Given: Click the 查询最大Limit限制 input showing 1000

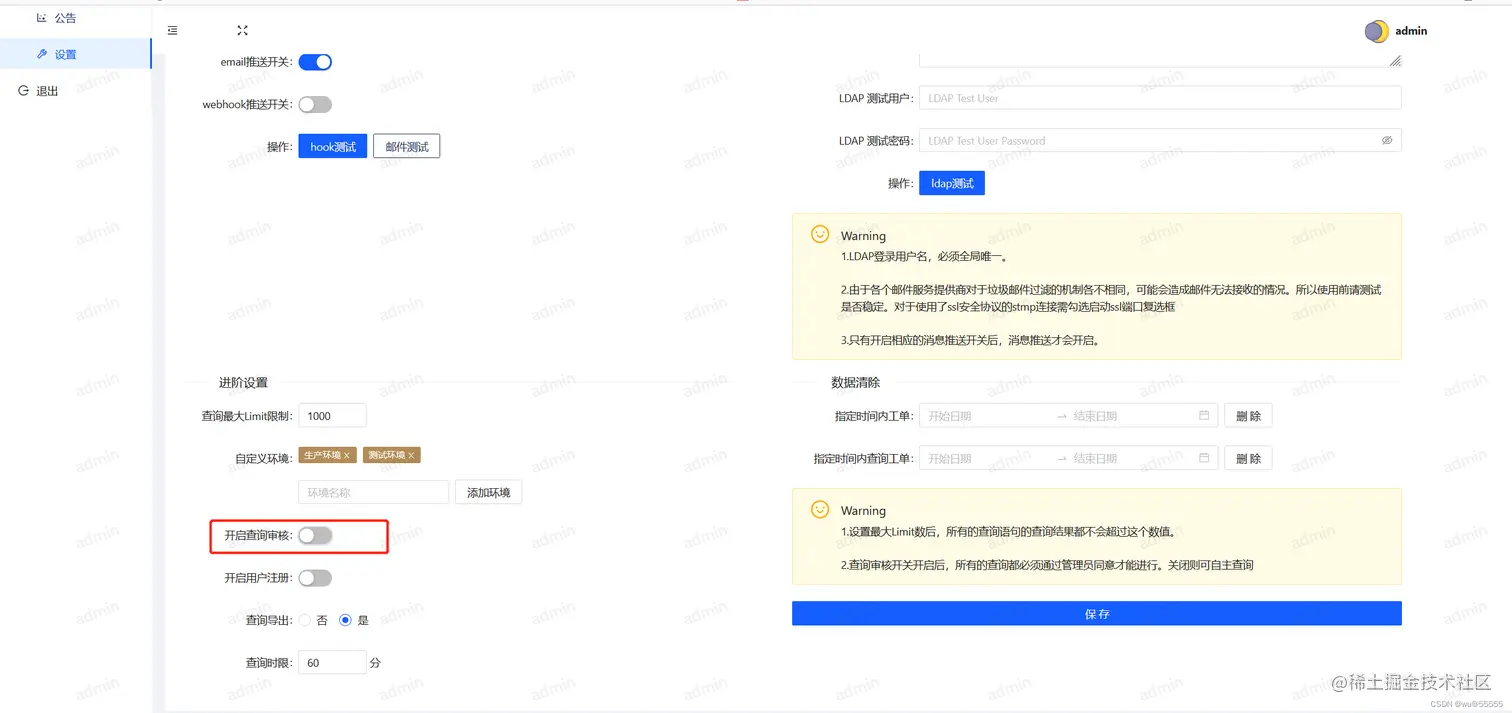Looking at the screenshot, I should tap(332, 415).
